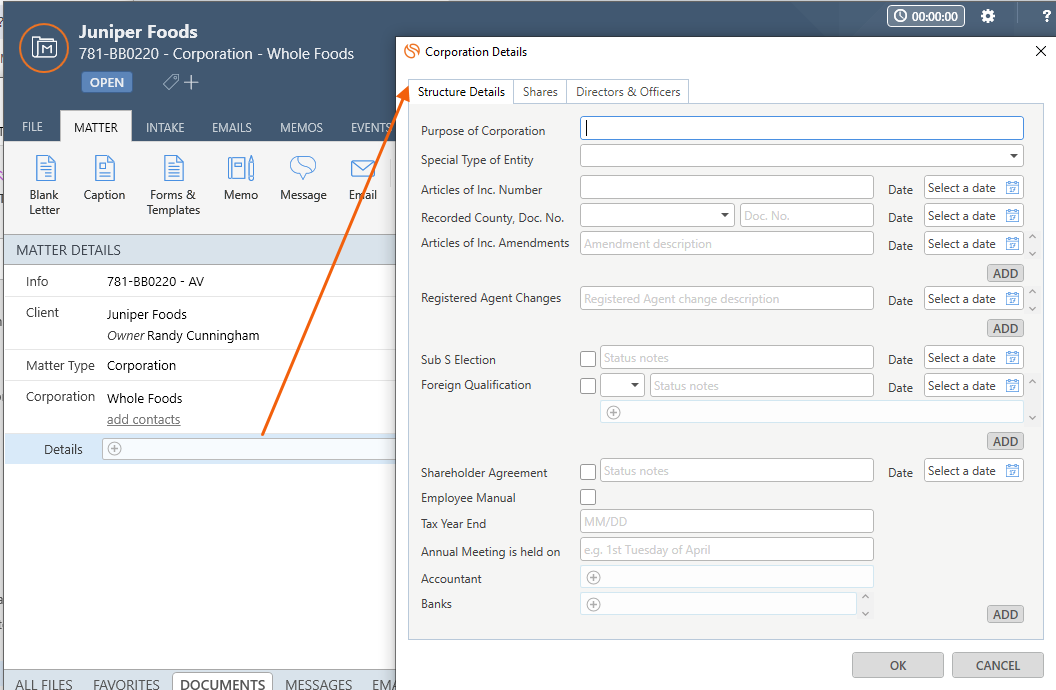Open the MEMOS tab
Image resolution: width=1056 pixels, height=690 pixels.
pyautogui.click(x=301, y=127)
